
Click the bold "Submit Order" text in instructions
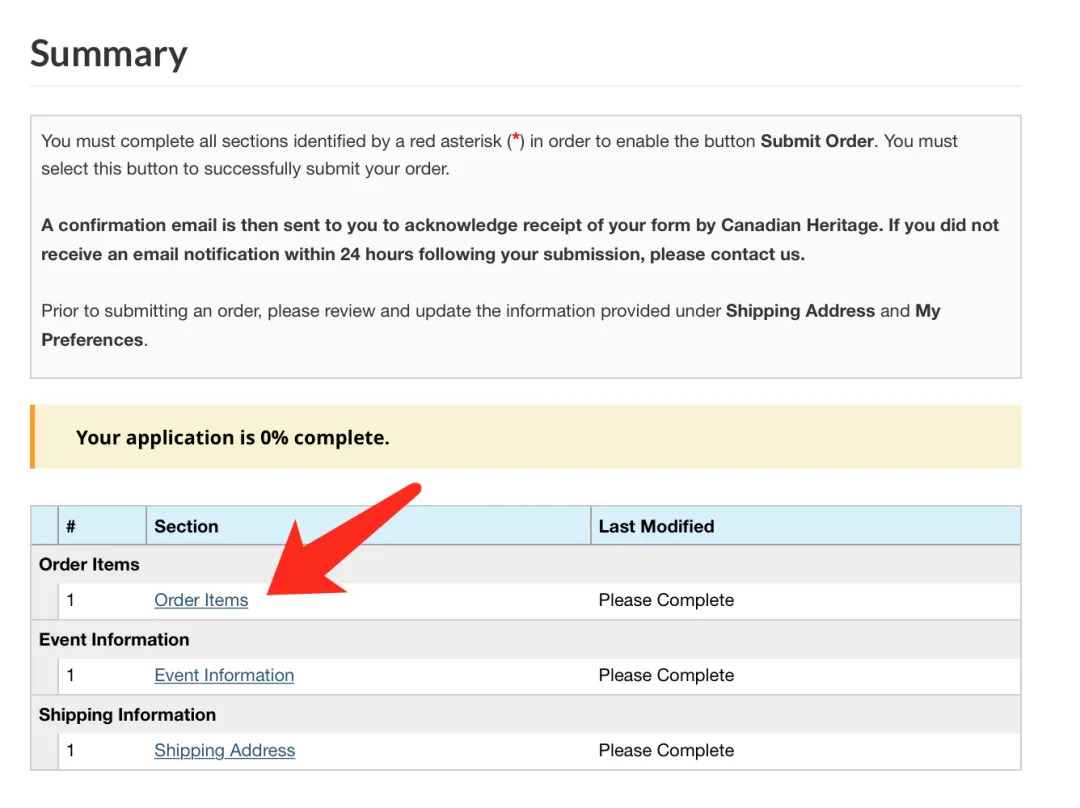pos(817,141)
